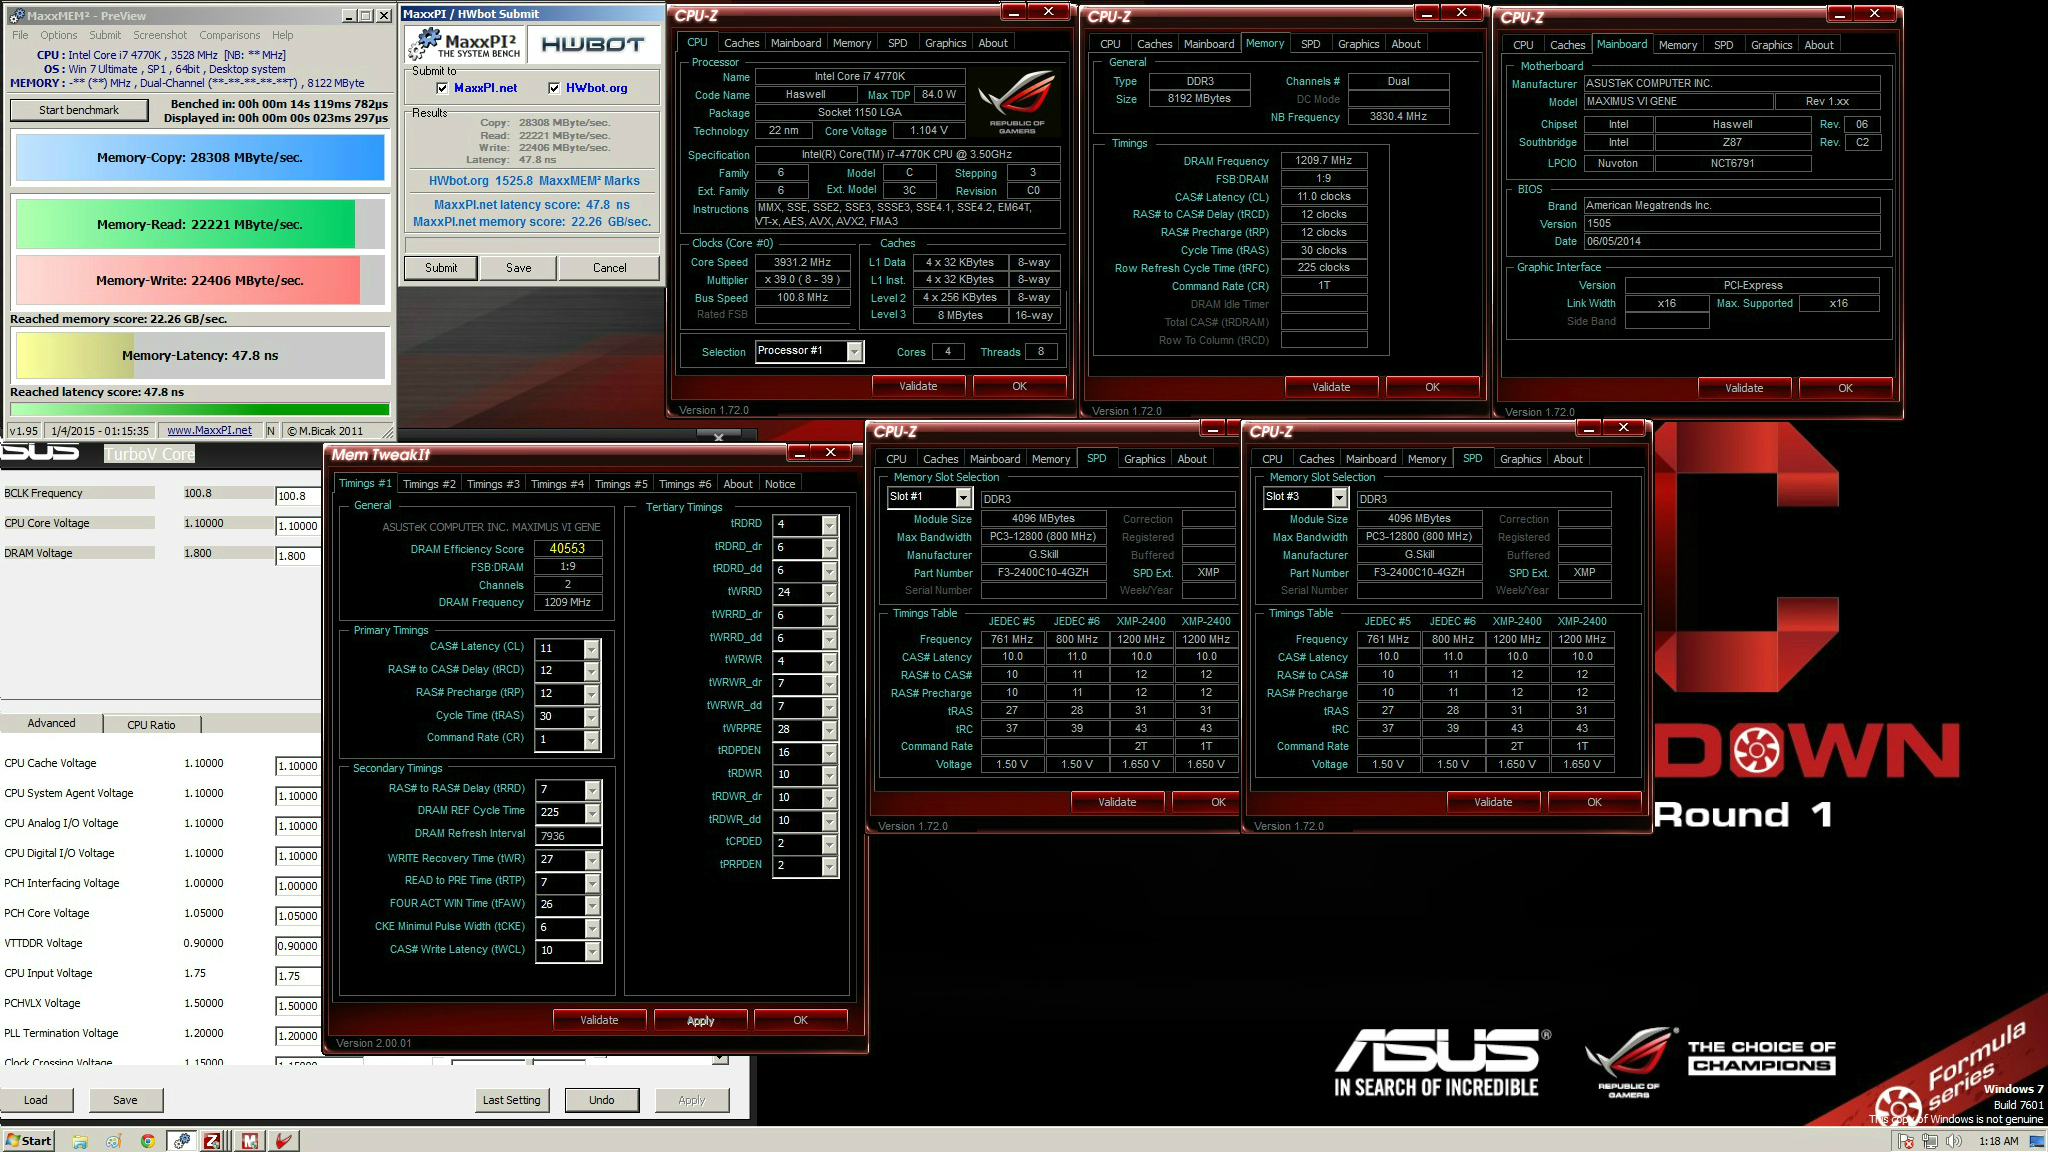The height and width of the screenshot is (1152, 2048).
Task: Open the MaxxMEM Options menu
Action: pos(58,35)
